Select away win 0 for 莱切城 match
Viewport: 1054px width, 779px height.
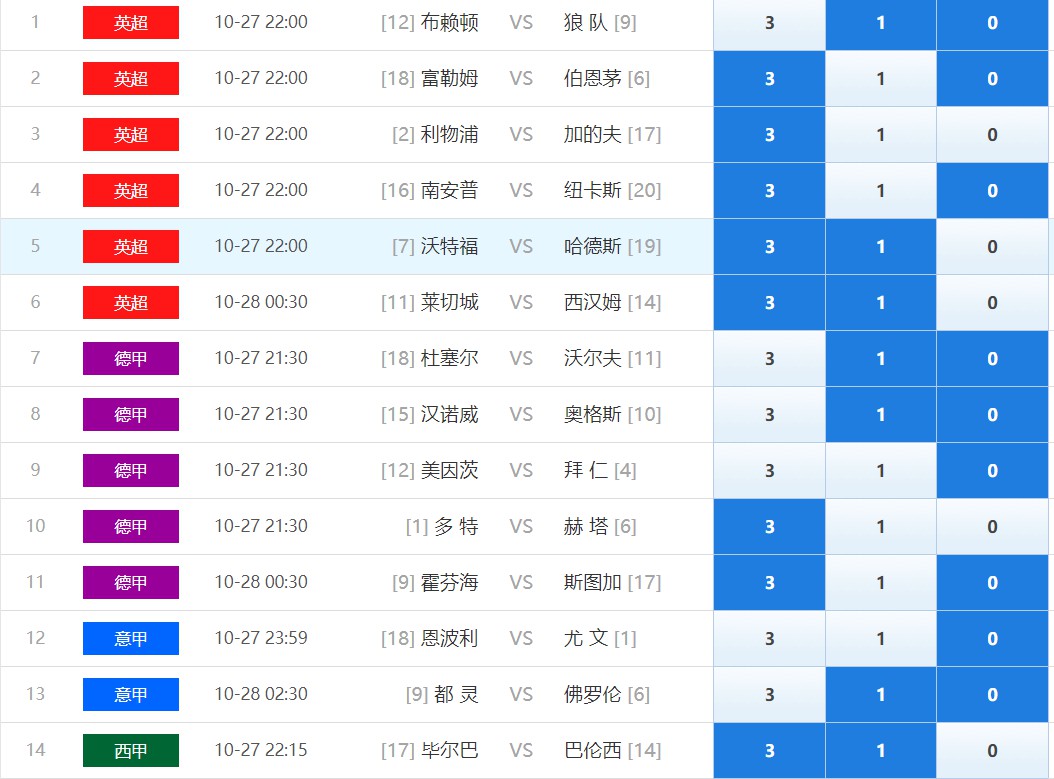[992, 302]
